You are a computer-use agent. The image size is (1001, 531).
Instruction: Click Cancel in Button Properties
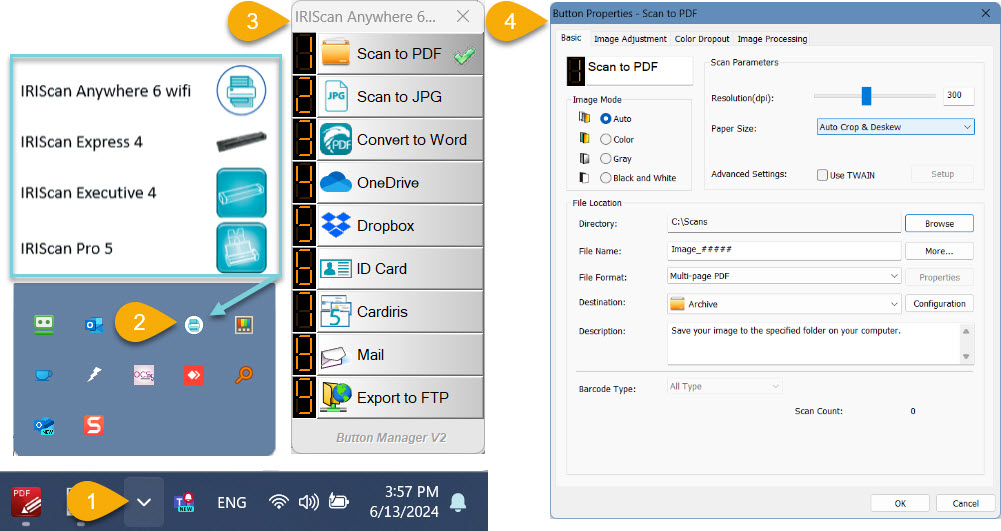[965, 503]
